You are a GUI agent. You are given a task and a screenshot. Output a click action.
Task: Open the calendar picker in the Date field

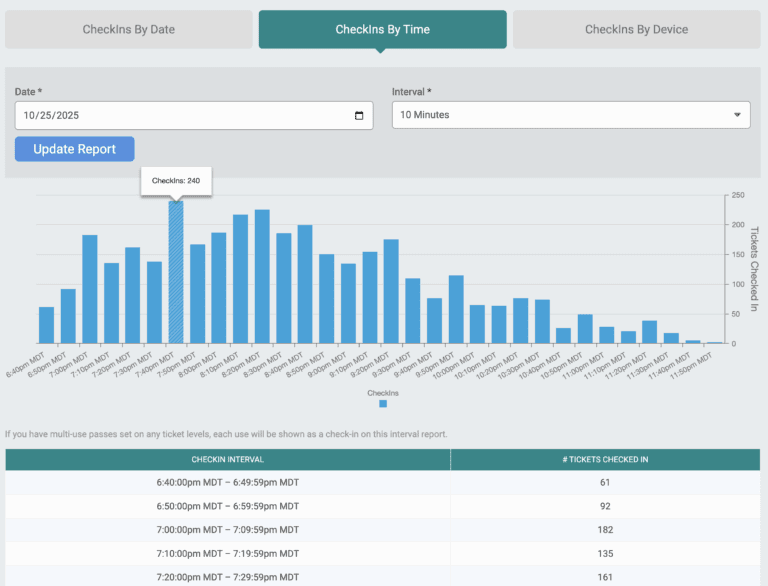[359, 115]
